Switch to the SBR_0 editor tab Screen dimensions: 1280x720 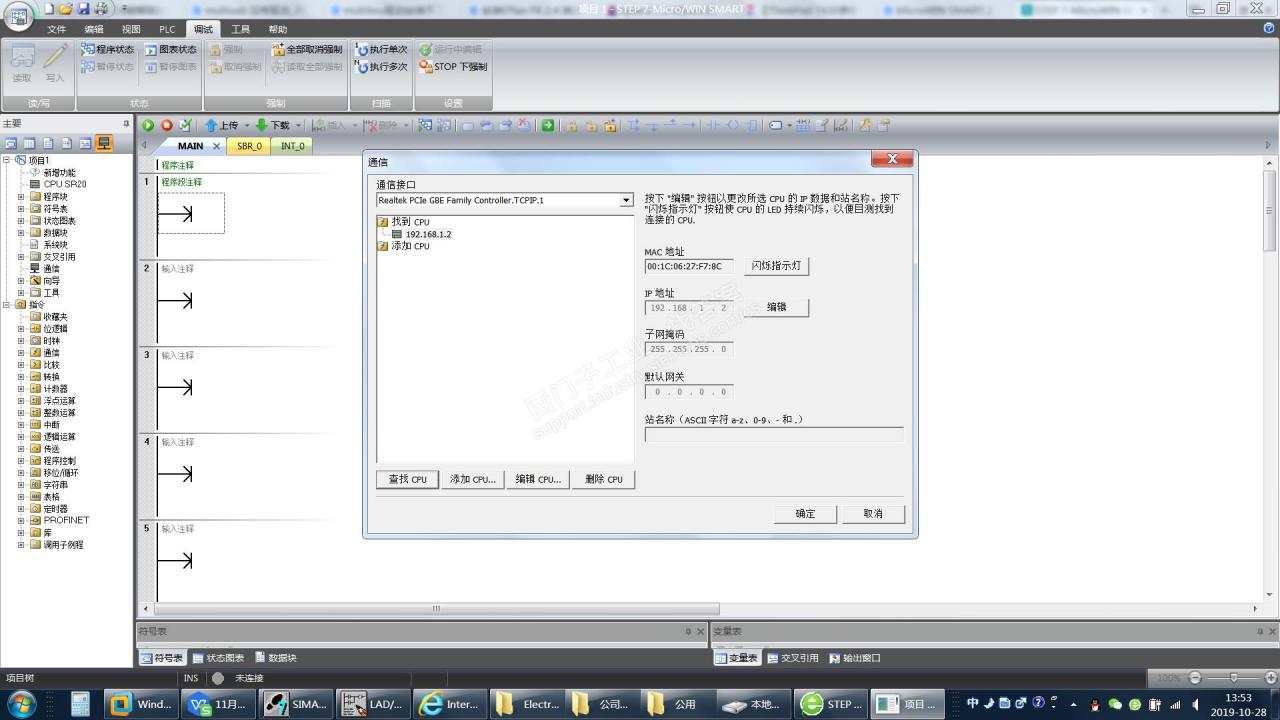pos(249,146)
